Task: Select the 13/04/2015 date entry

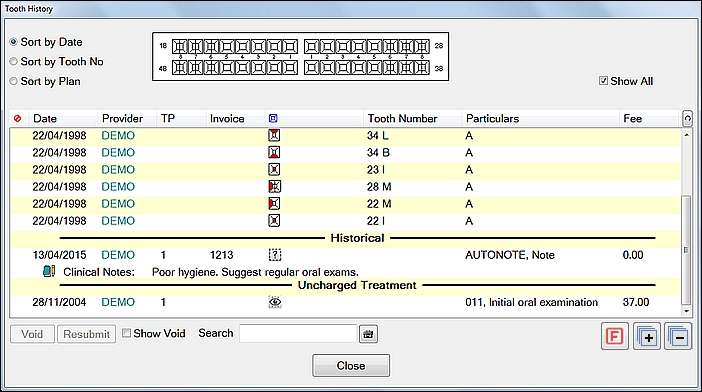Action: point(59,255)
